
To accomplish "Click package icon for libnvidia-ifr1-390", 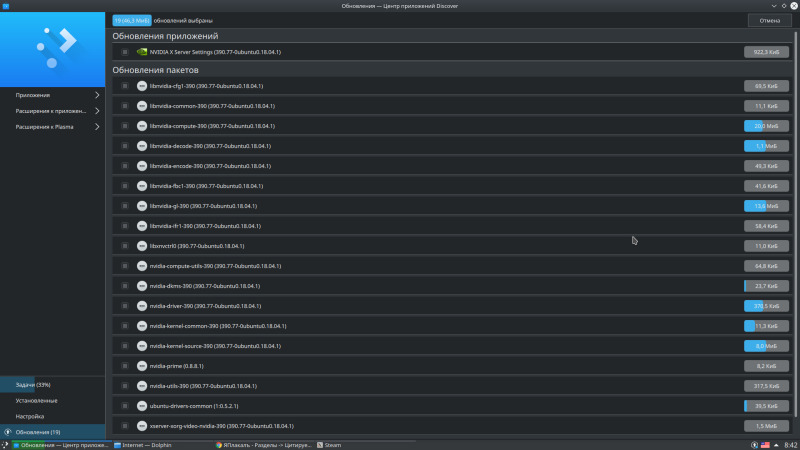I will 142,226.
